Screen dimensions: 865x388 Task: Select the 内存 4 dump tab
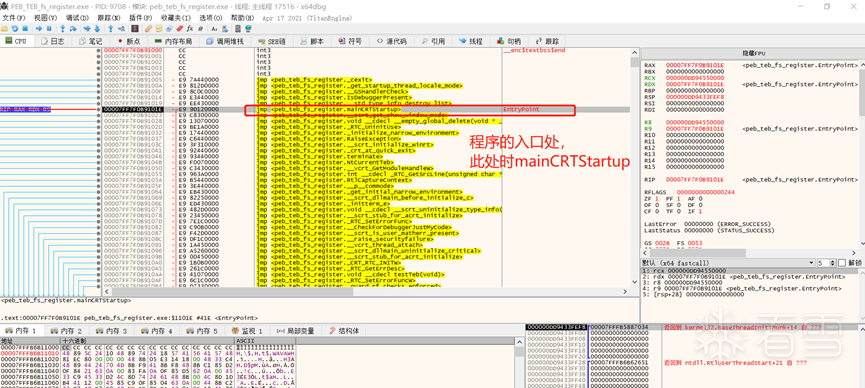[x=158, y=331]
